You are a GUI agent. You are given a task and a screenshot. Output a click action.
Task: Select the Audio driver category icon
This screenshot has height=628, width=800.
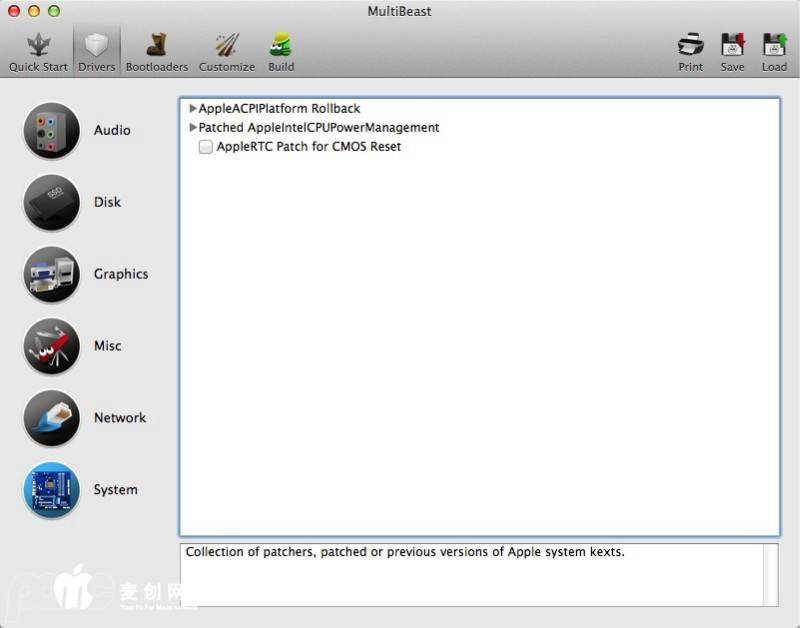[x=51, y=130]
